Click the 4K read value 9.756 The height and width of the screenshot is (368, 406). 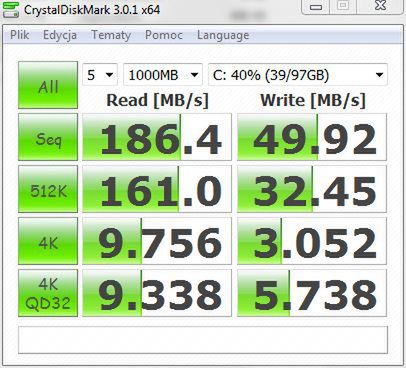pos(157,241)
